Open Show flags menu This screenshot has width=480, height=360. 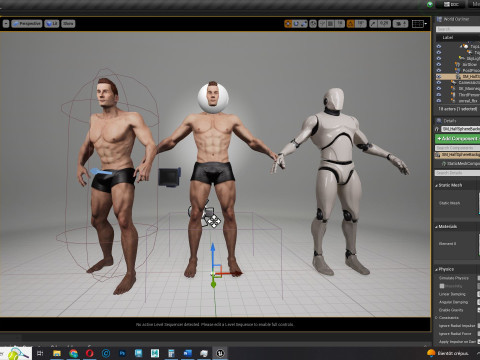point(68,24)
